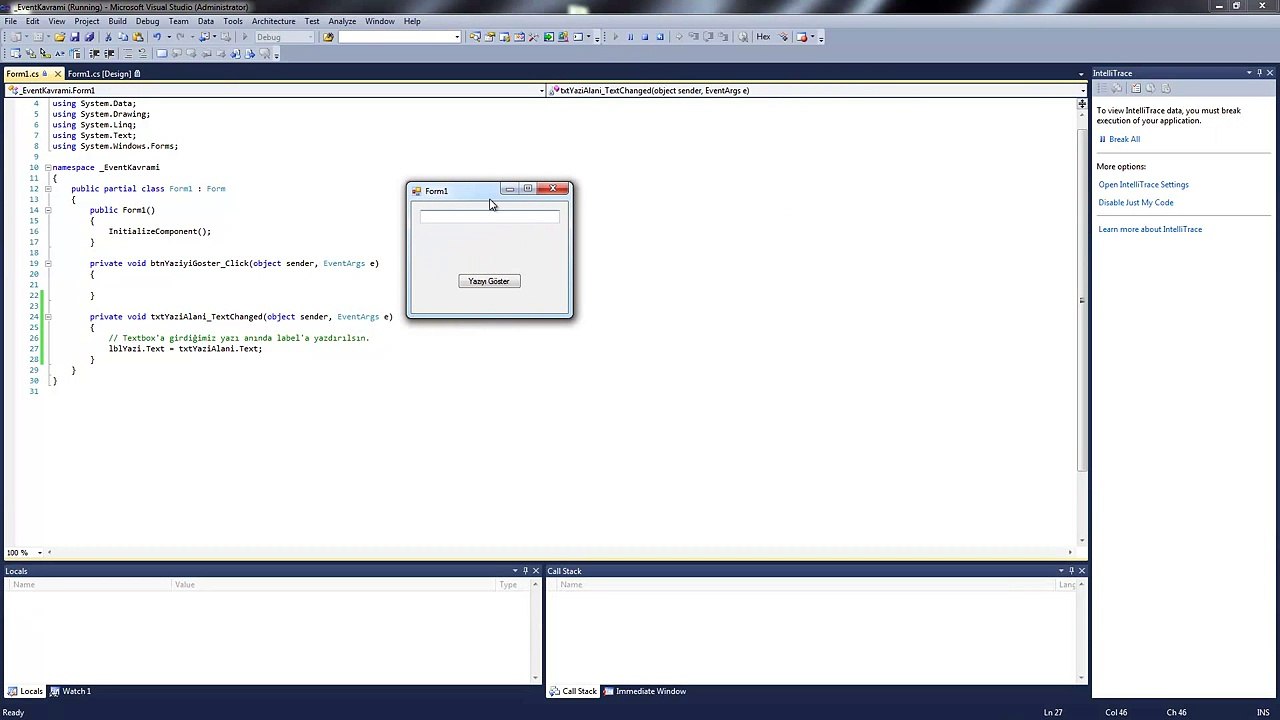Open the 100 % zoom level dropdown

(40, 552)
